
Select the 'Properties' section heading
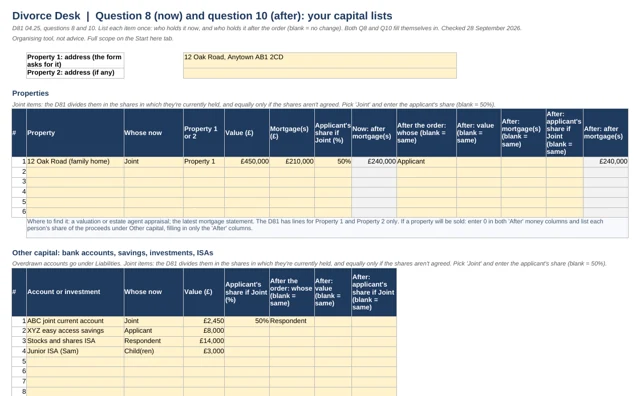click(30, 93)
